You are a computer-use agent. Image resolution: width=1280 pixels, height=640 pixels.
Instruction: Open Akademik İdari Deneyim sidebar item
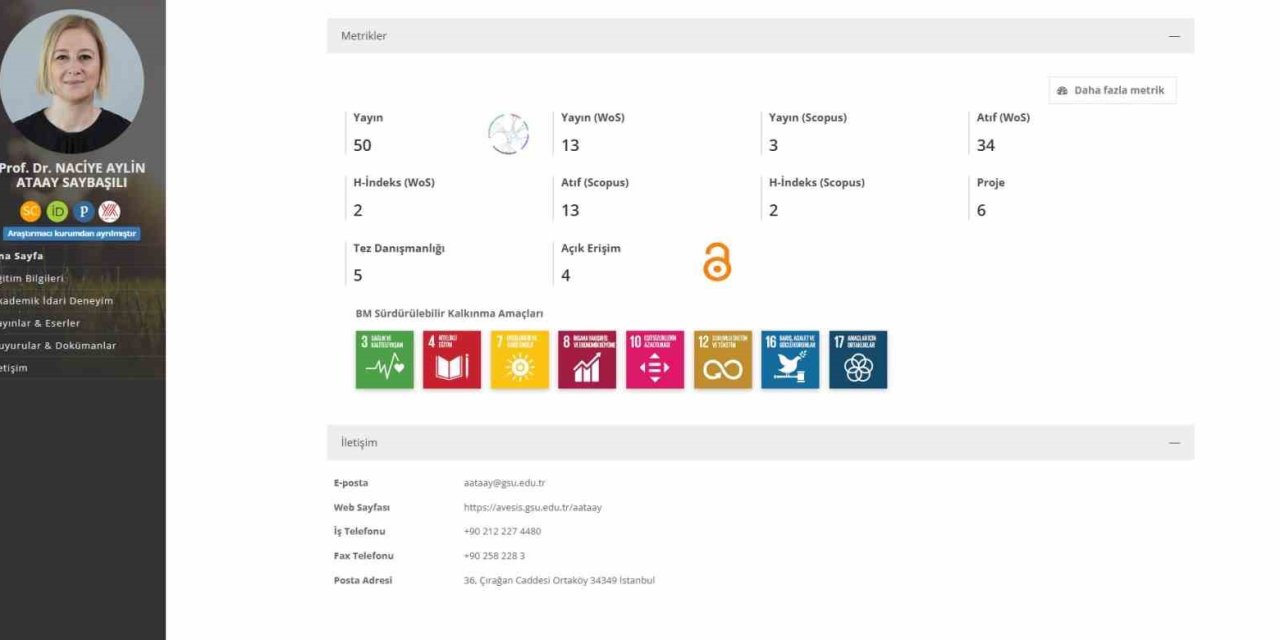(x=56, y=300)
